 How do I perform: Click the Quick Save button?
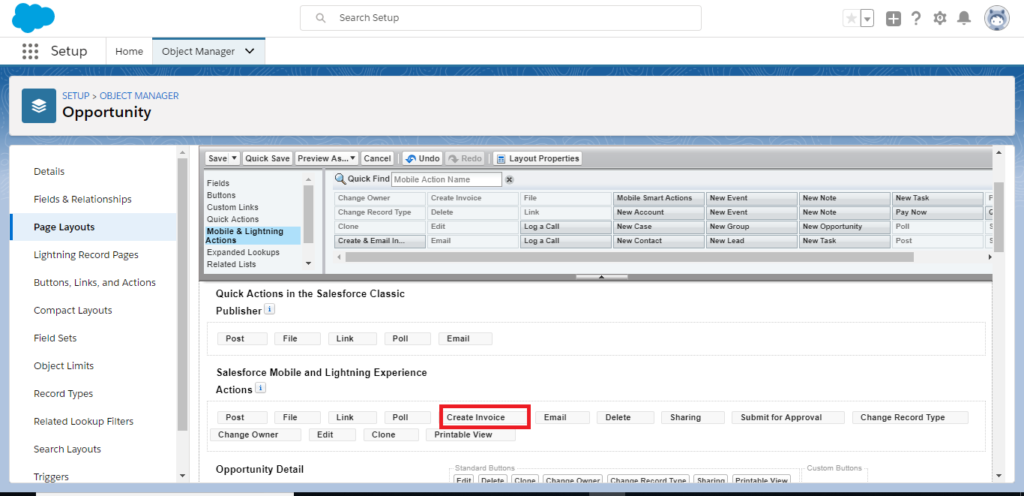coord(268,158)
